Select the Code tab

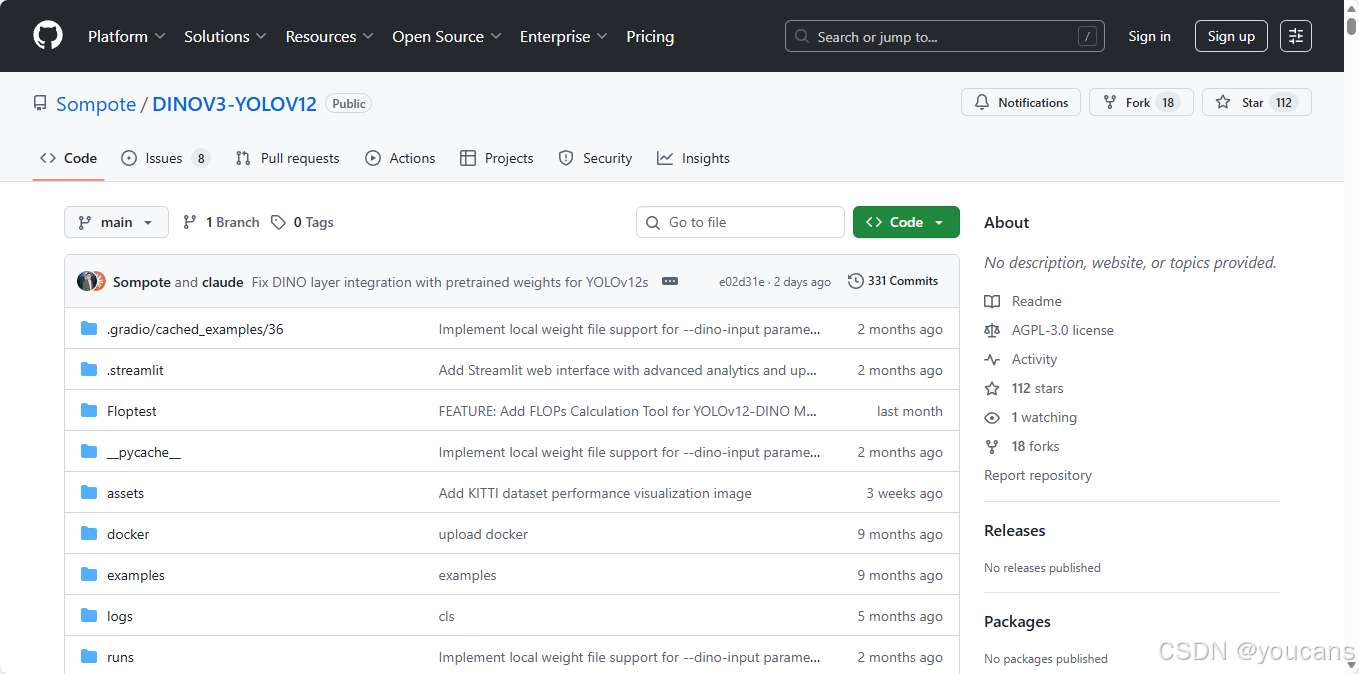[68, 158]
